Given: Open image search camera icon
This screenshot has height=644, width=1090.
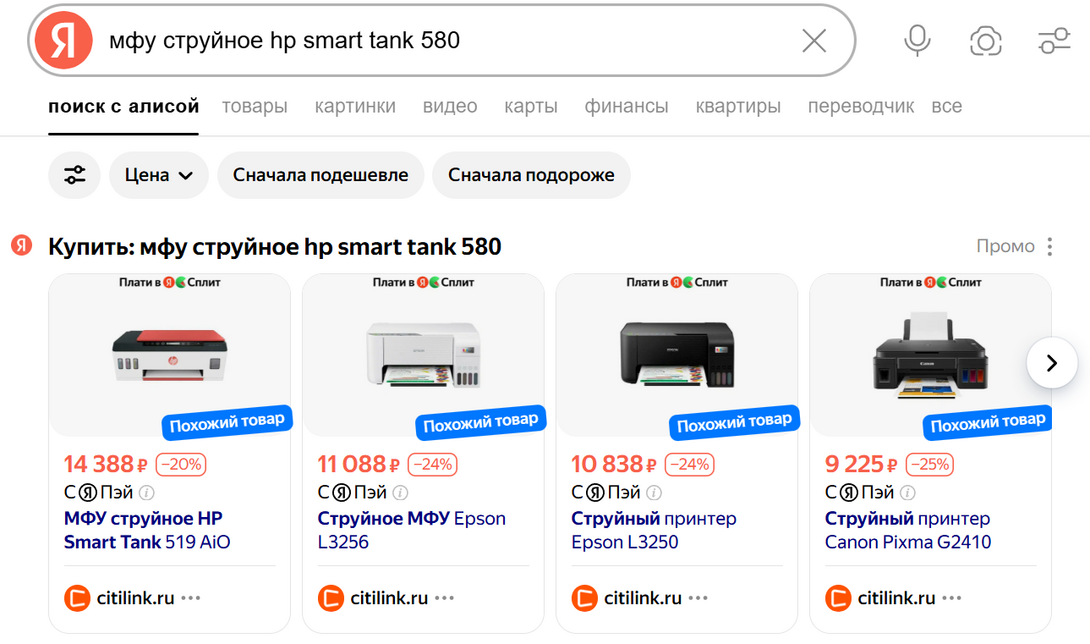Looking at the screenshot, I should coord(986,41).
